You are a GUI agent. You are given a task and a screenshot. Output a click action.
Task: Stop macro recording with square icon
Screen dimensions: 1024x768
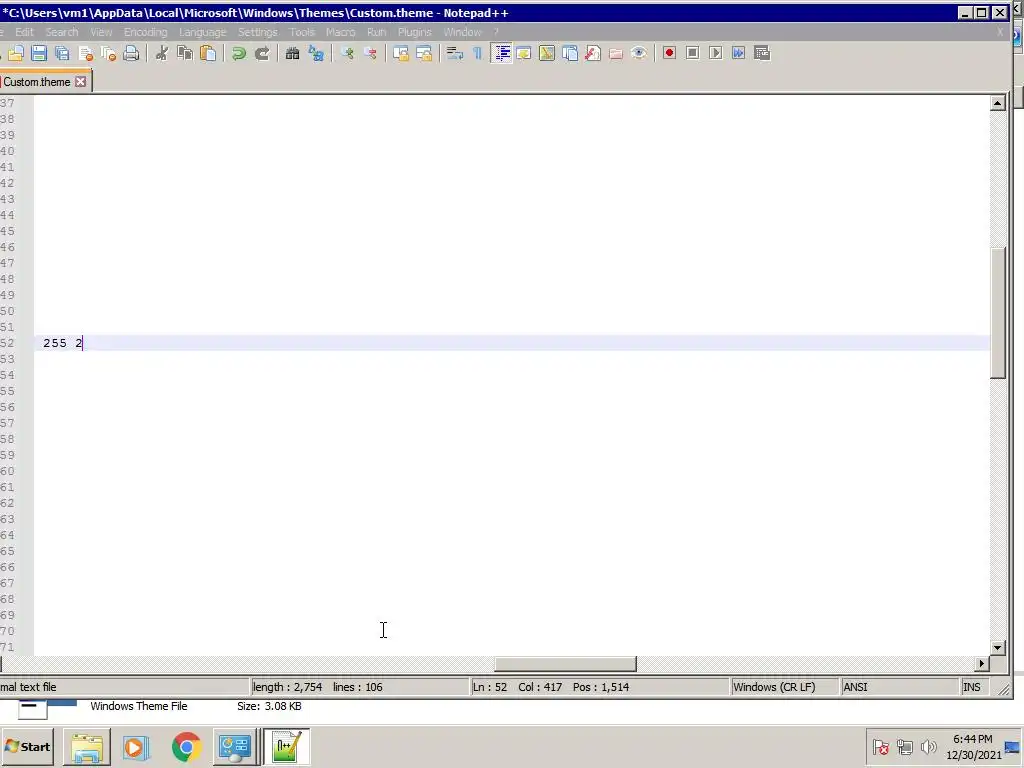pyautogui.click(x=693, y=54)
